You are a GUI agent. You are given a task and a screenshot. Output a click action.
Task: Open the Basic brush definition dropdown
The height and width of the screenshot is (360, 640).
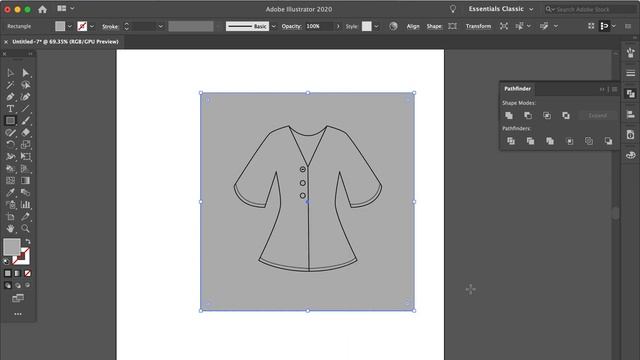coord(273,27)
